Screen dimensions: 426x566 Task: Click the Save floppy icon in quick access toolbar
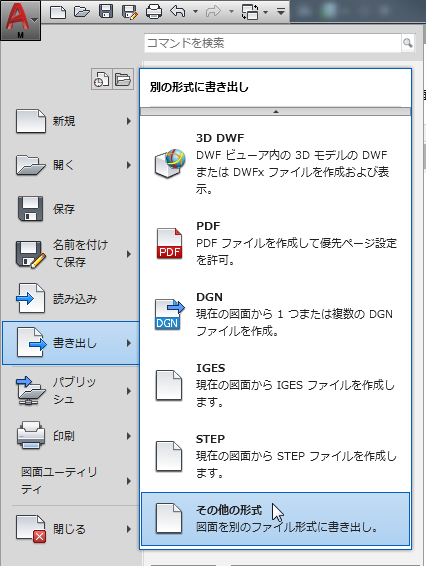(x=106, y=12)
